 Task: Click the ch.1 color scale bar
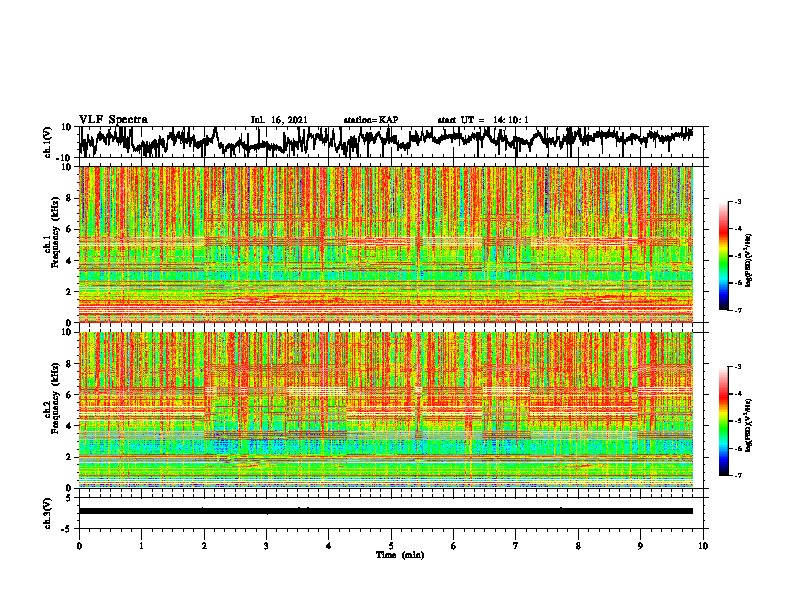723,255
